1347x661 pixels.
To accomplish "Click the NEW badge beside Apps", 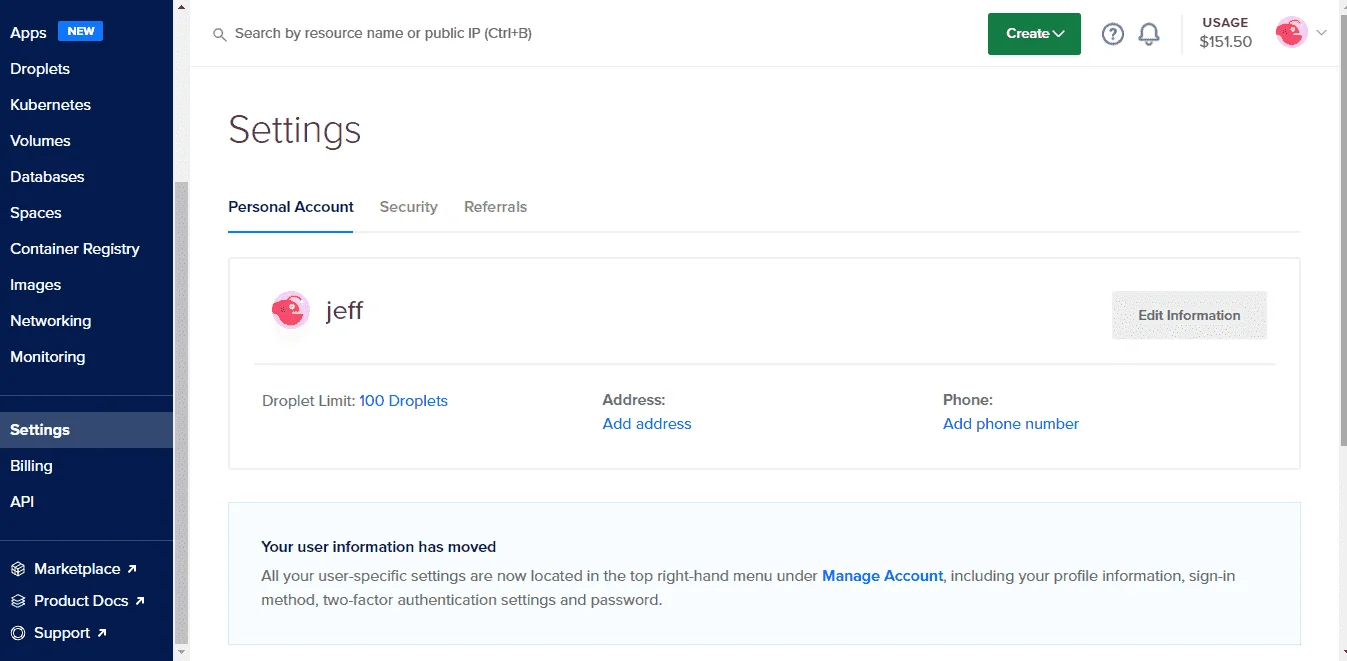I will point(81,31).
